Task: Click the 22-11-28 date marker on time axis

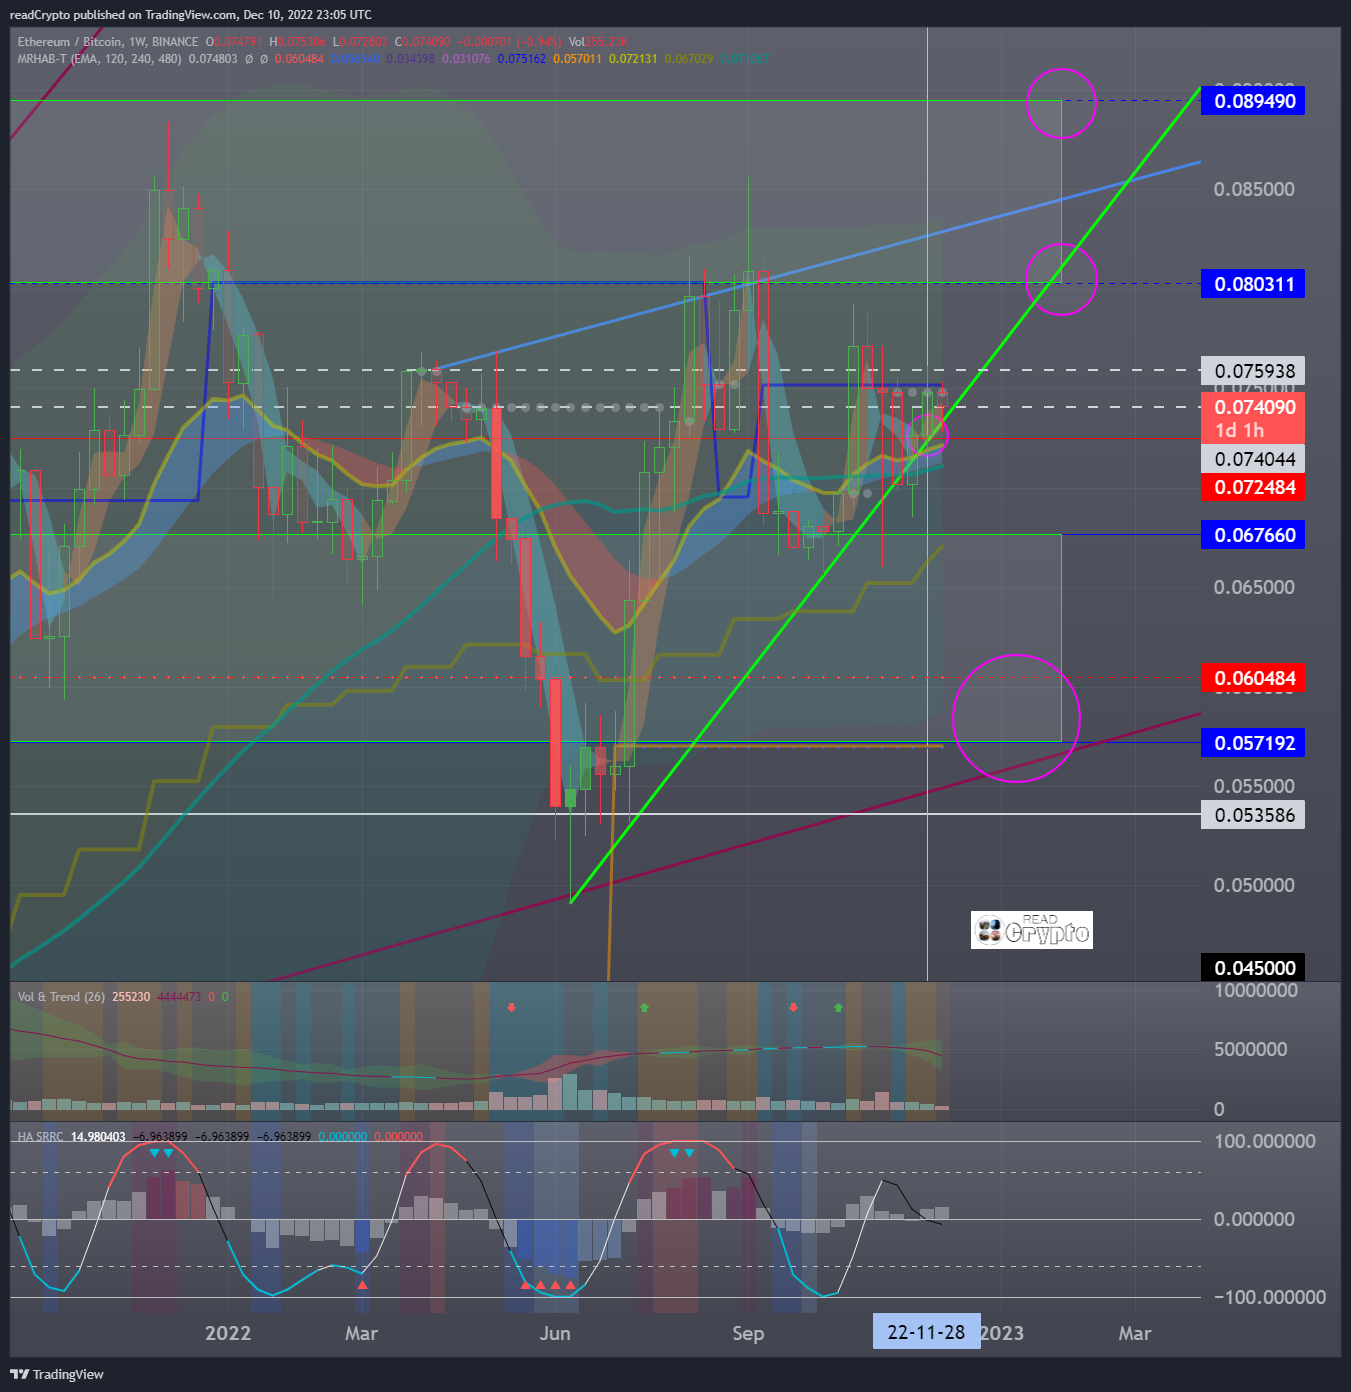Action: coord(927,1333)
